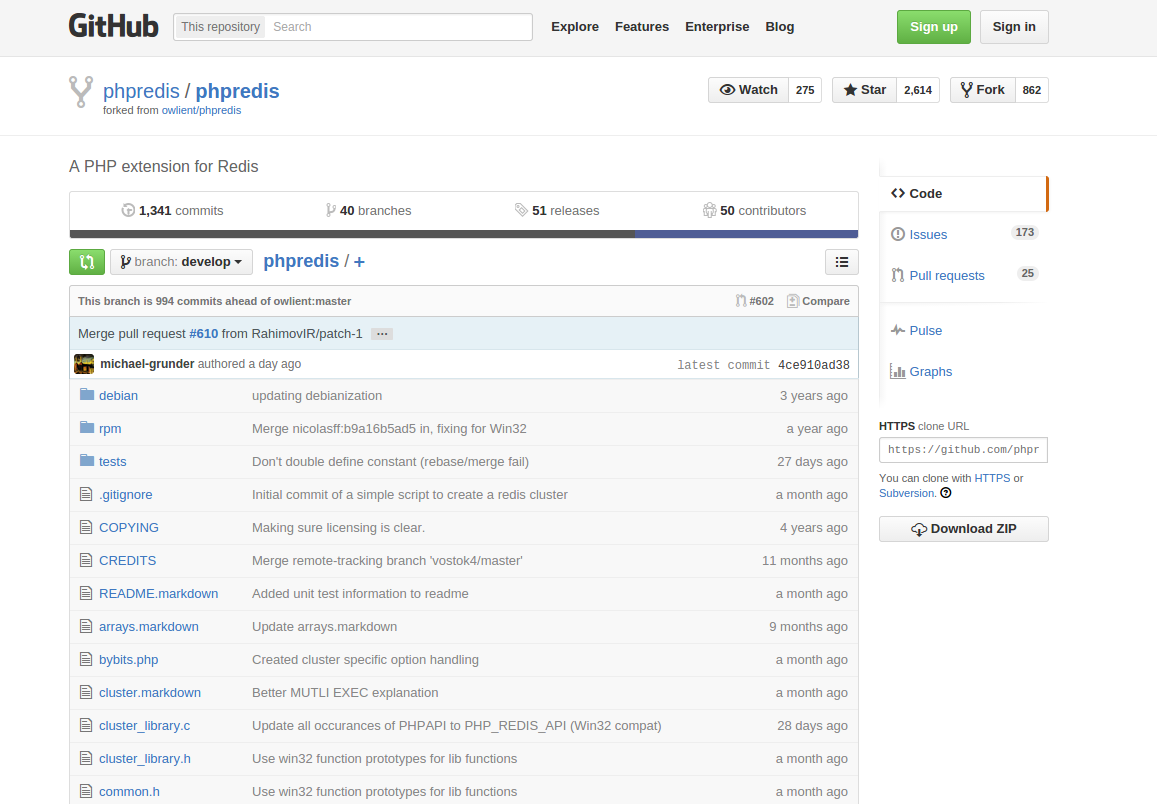Screen dimensions: 1157x804
Task: Open the 1,341 commits link
Action: (172, 210)
